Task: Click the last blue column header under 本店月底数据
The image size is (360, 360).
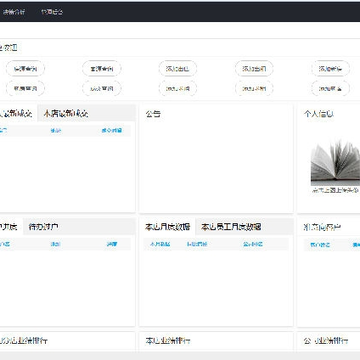Action: point(253,244)
